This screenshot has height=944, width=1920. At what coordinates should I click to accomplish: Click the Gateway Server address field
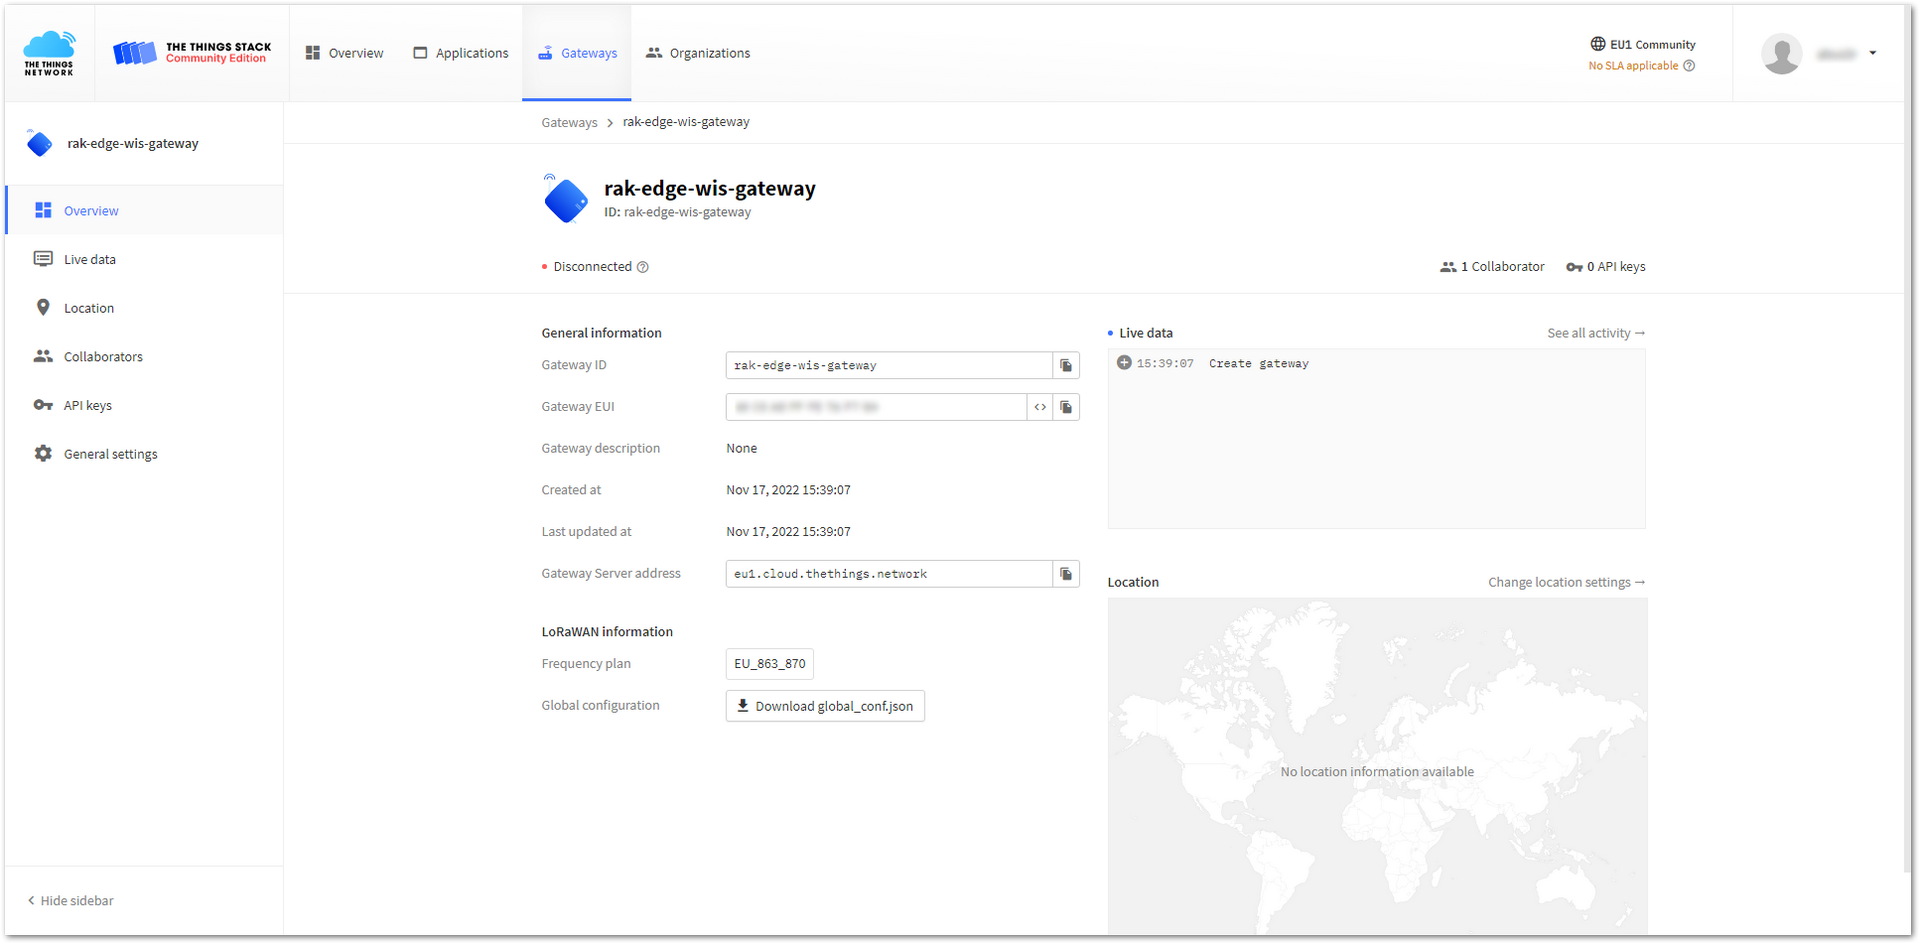coord(889,574)
